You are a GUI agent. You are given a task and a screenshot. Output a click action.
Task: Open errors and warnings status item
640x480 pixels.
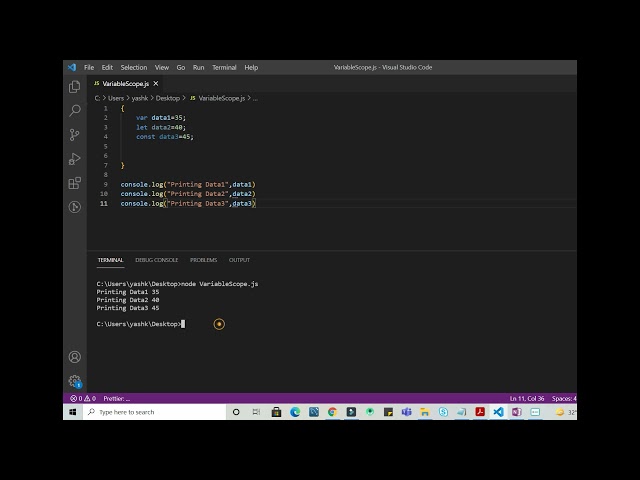(x=83, y=398)
